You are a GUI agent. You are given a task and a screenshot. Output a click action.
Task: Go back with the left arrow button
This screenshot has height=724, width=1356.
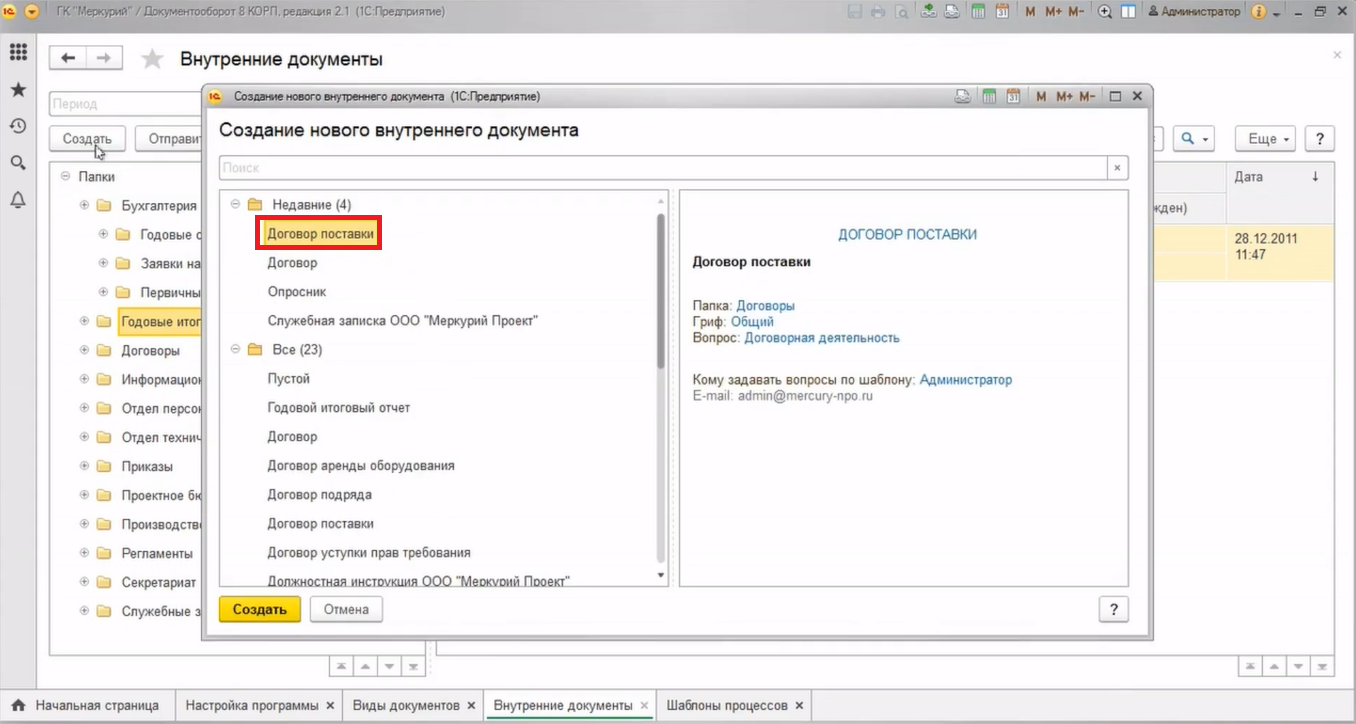pos(68,58)
